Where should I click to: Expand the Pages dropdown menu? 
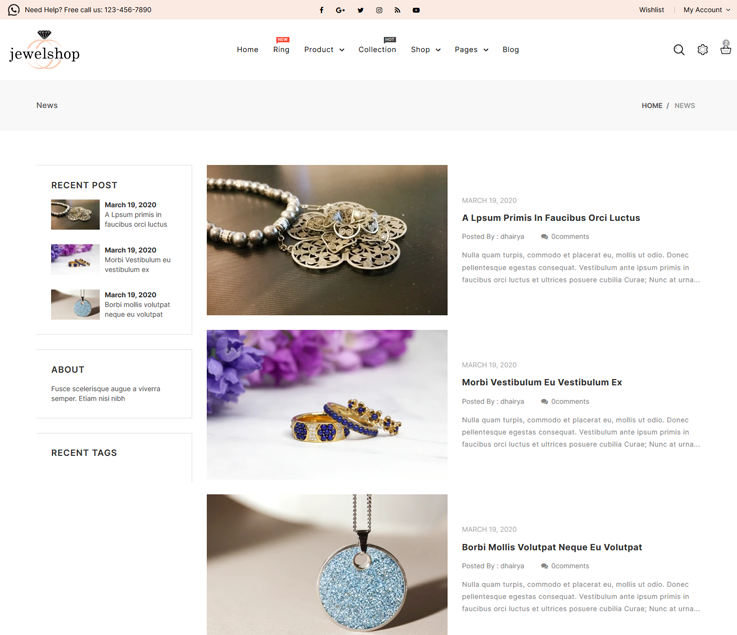pos(471,49)
